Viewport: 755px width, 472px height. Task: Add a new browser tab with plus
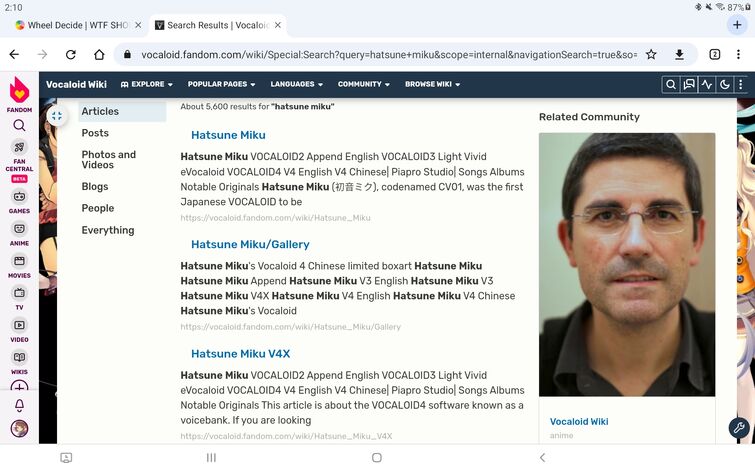(737, 24)
